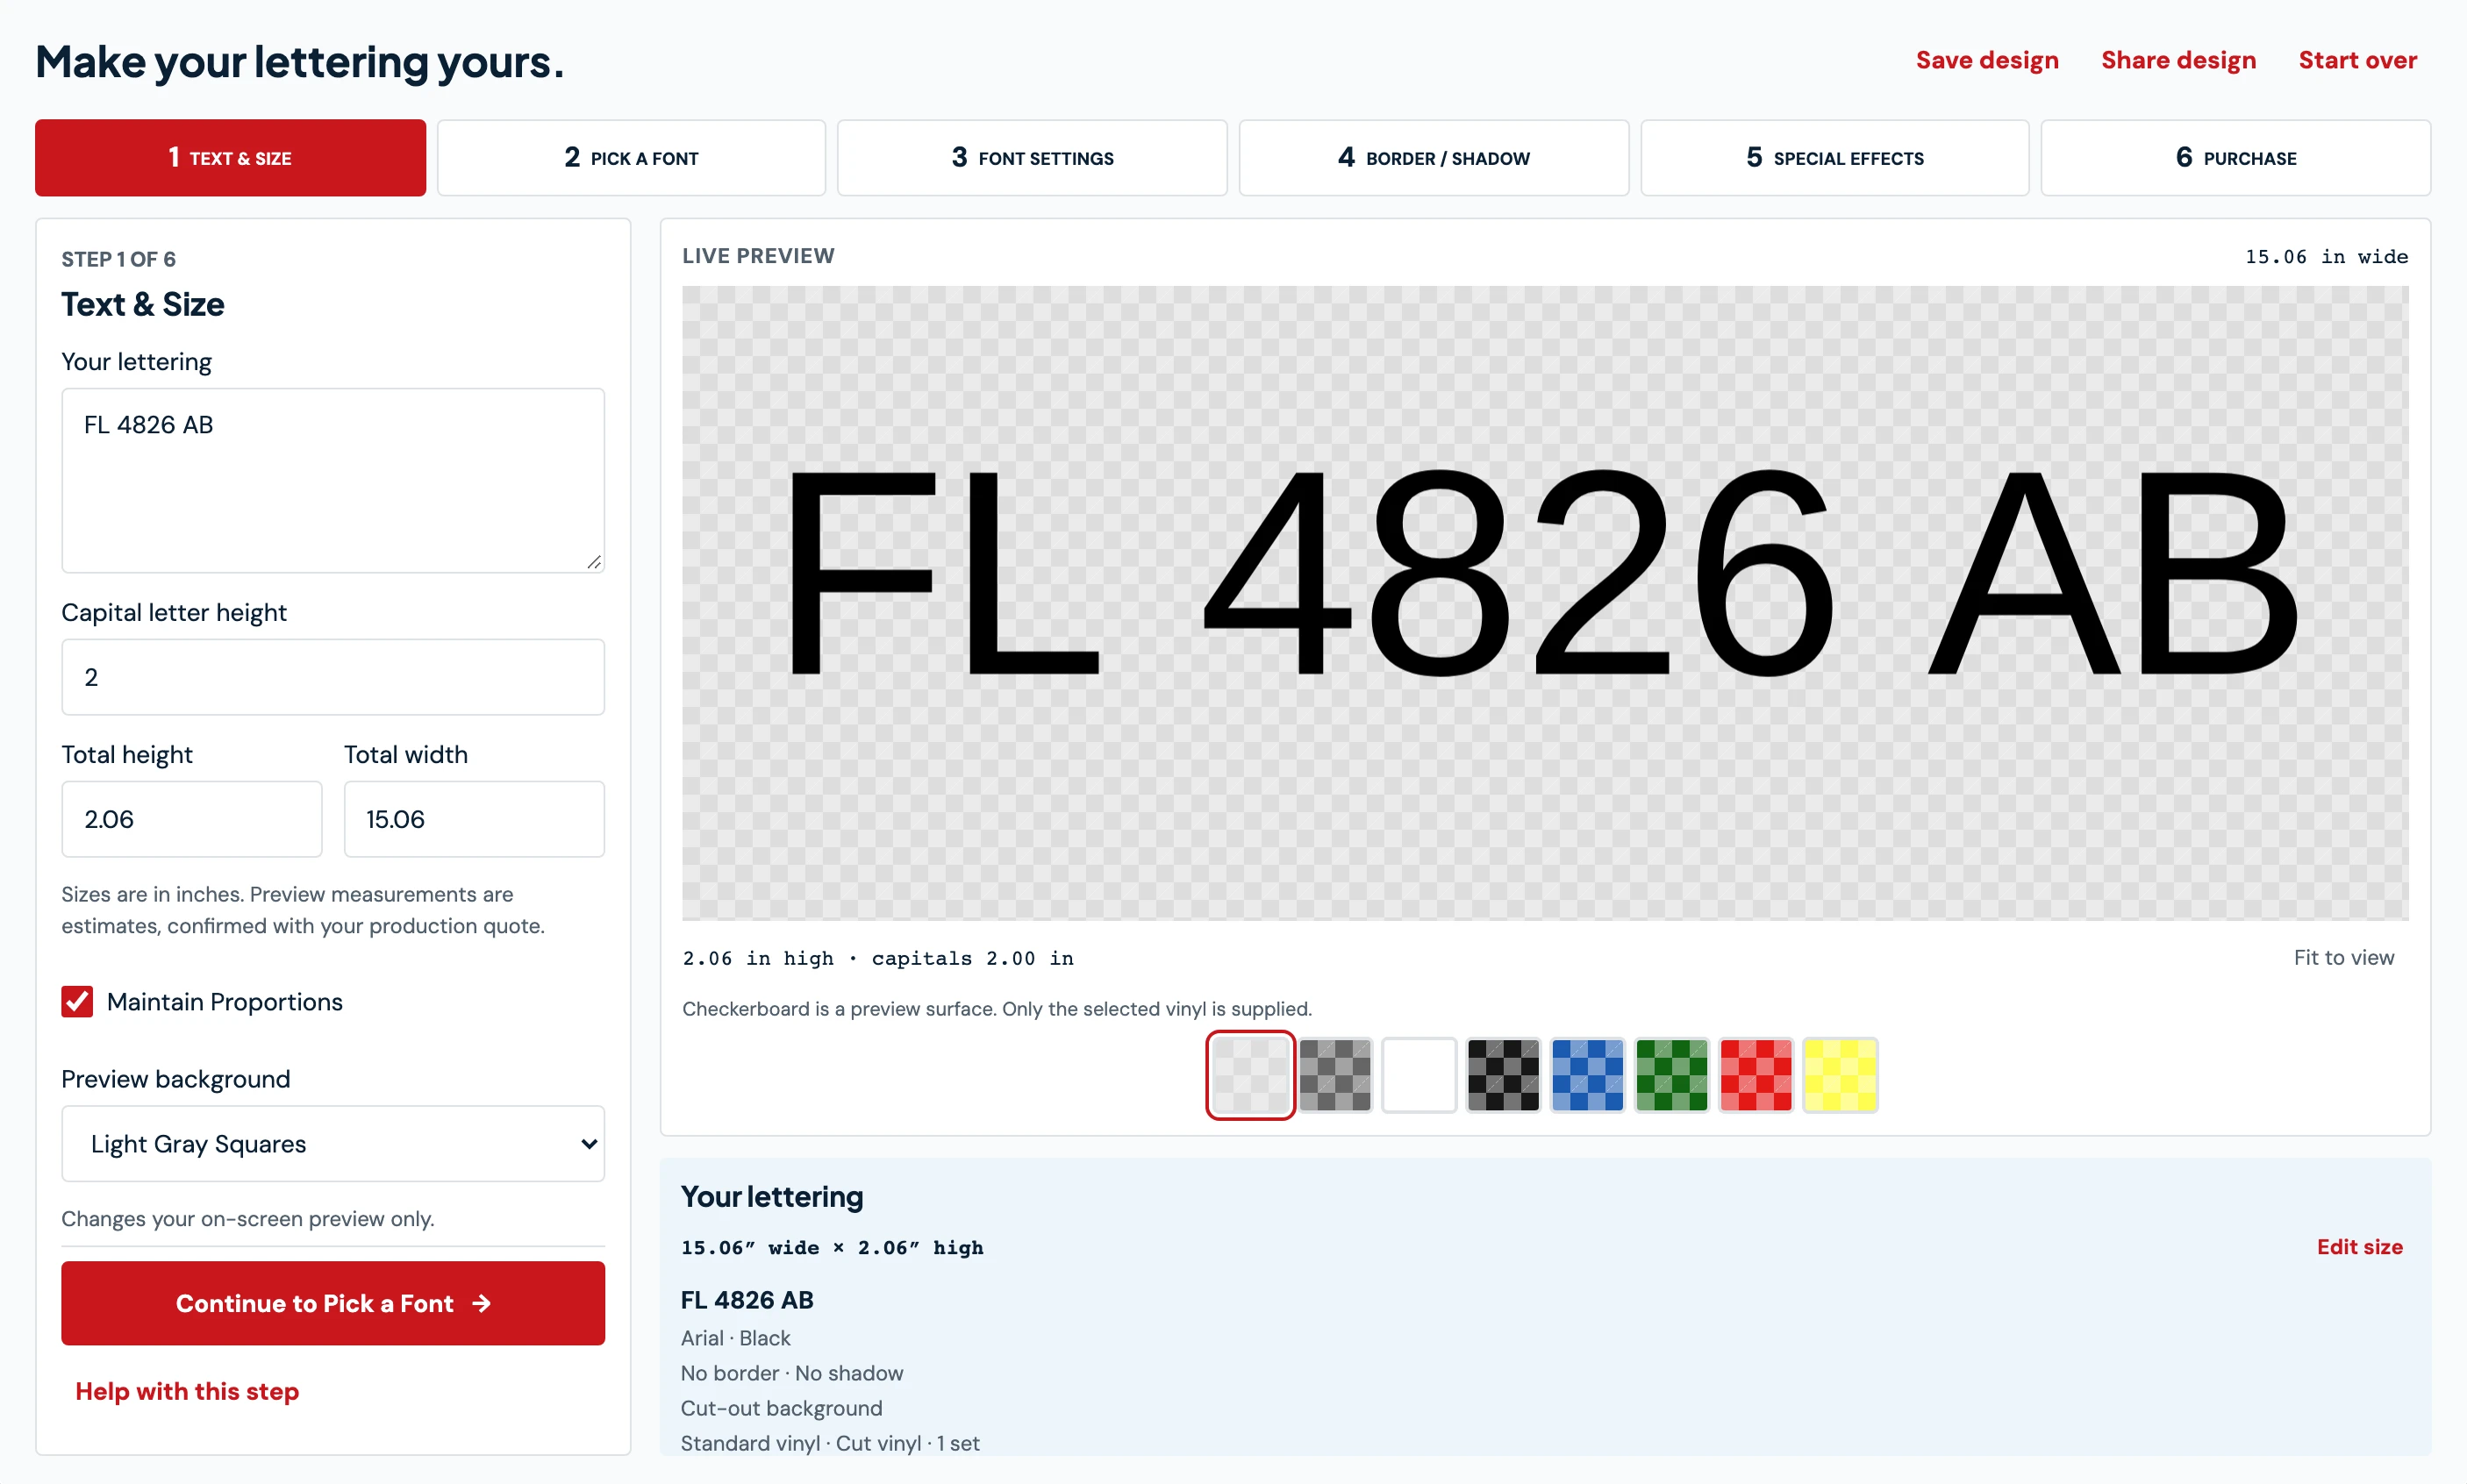The height and width of the screenshot is (1484, 2467).
Task: Select the light gray checkerboard swatch
Action: click(x=1251, y=1075)
